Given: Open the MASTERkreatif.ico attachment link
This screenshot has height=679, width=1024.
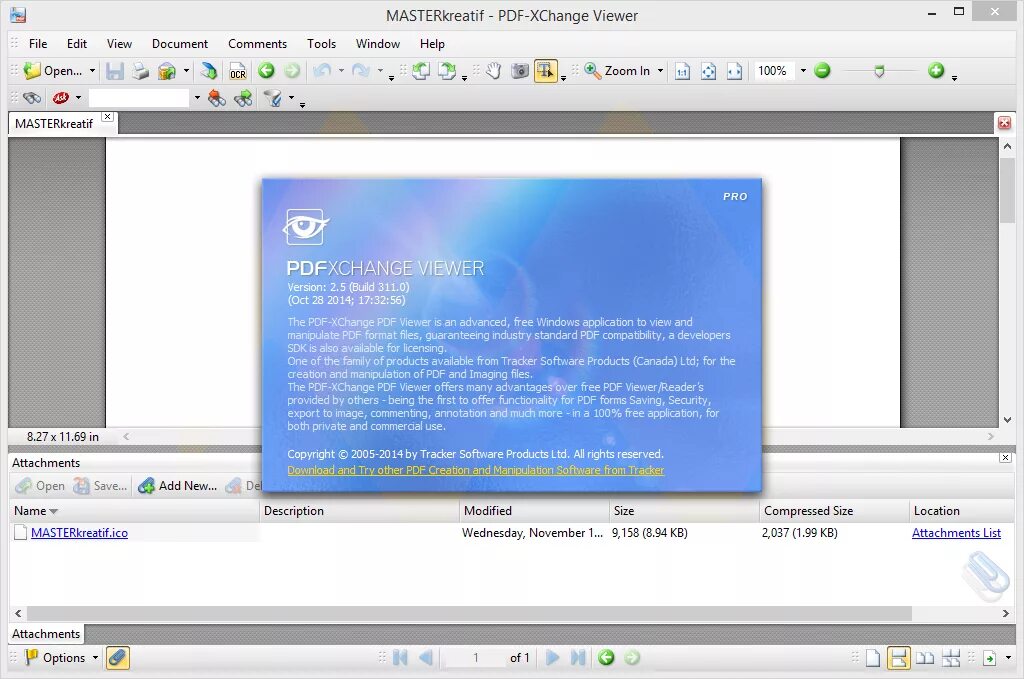Looking at the screenshot, I should pos(79,533).
